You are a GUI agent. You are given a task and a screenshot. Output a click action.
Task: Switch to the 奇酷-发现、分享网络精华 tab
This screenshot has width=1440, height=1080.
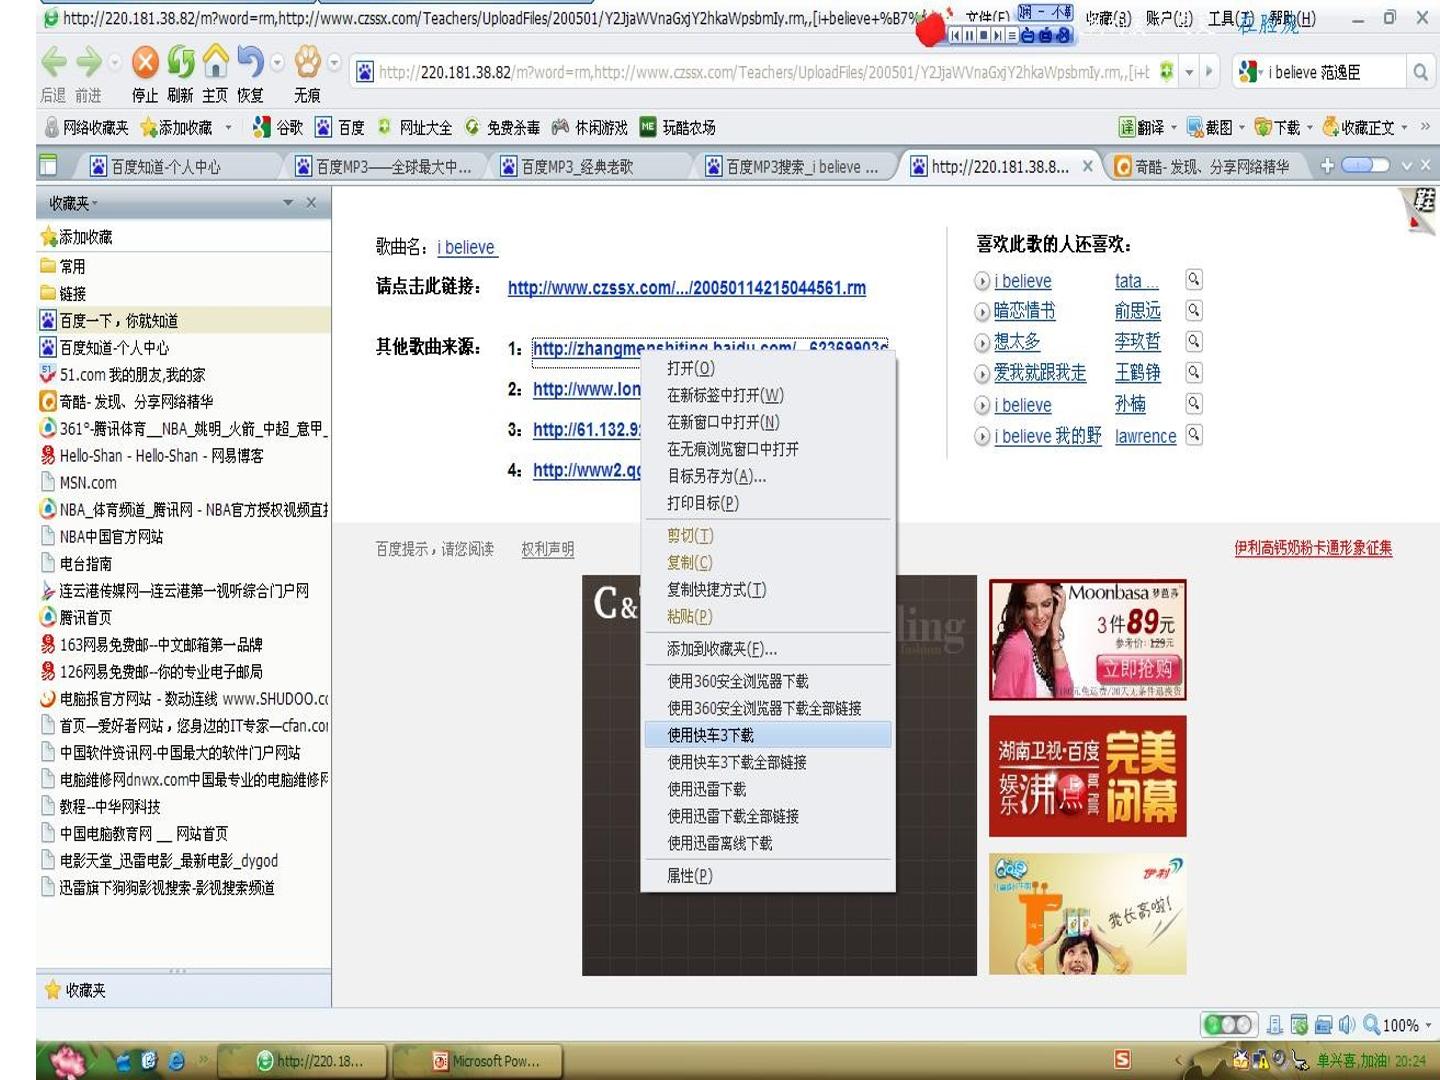point(1205,166)
